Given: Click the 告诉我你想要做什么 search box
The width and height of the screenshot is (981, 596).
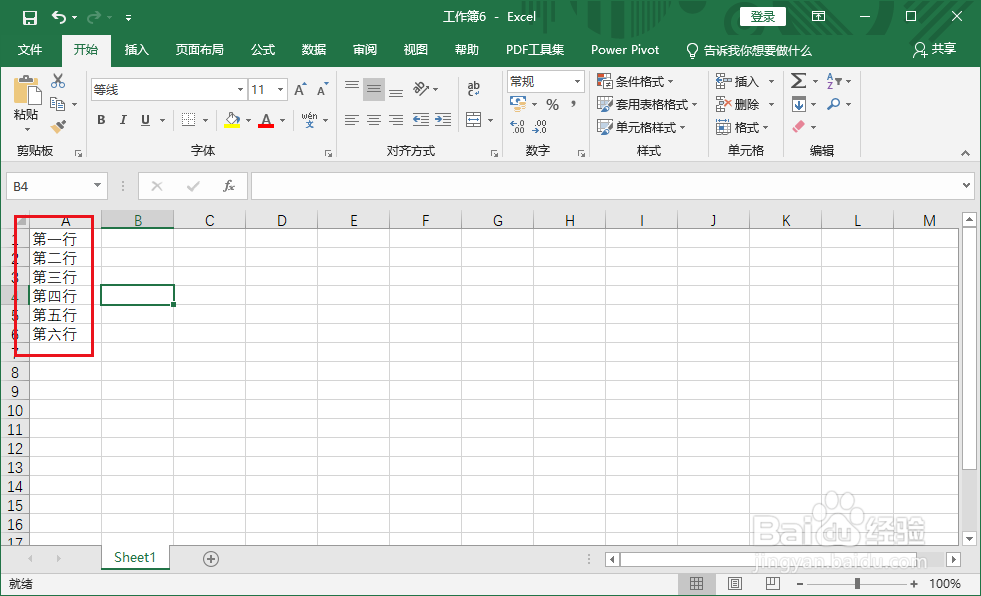Looking at the screenshot, I should click(749, 50).
